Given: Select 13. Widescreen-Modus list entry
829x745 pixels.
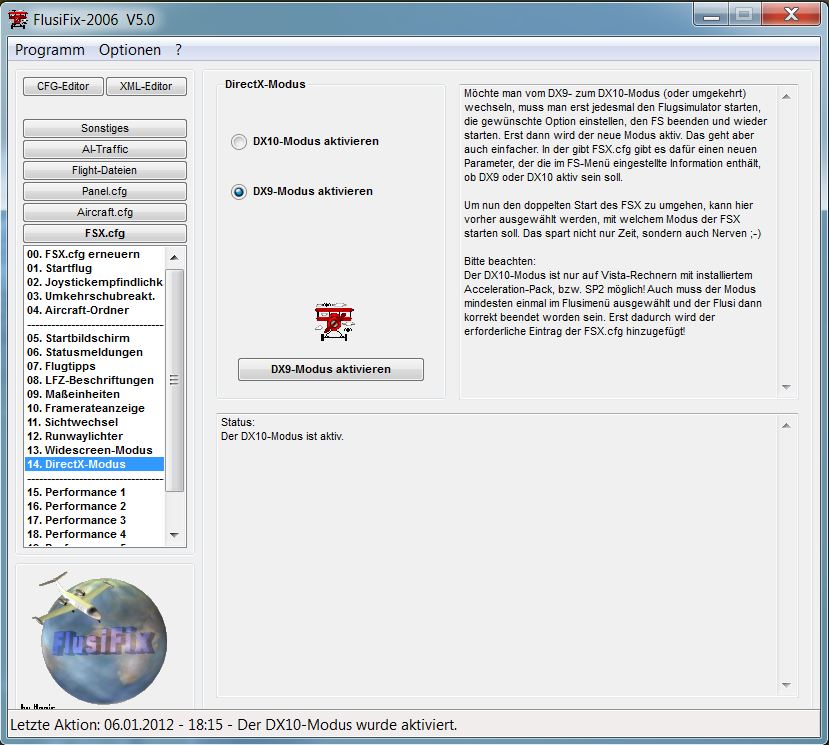Looking at the screenshot, I should [95, 450].
